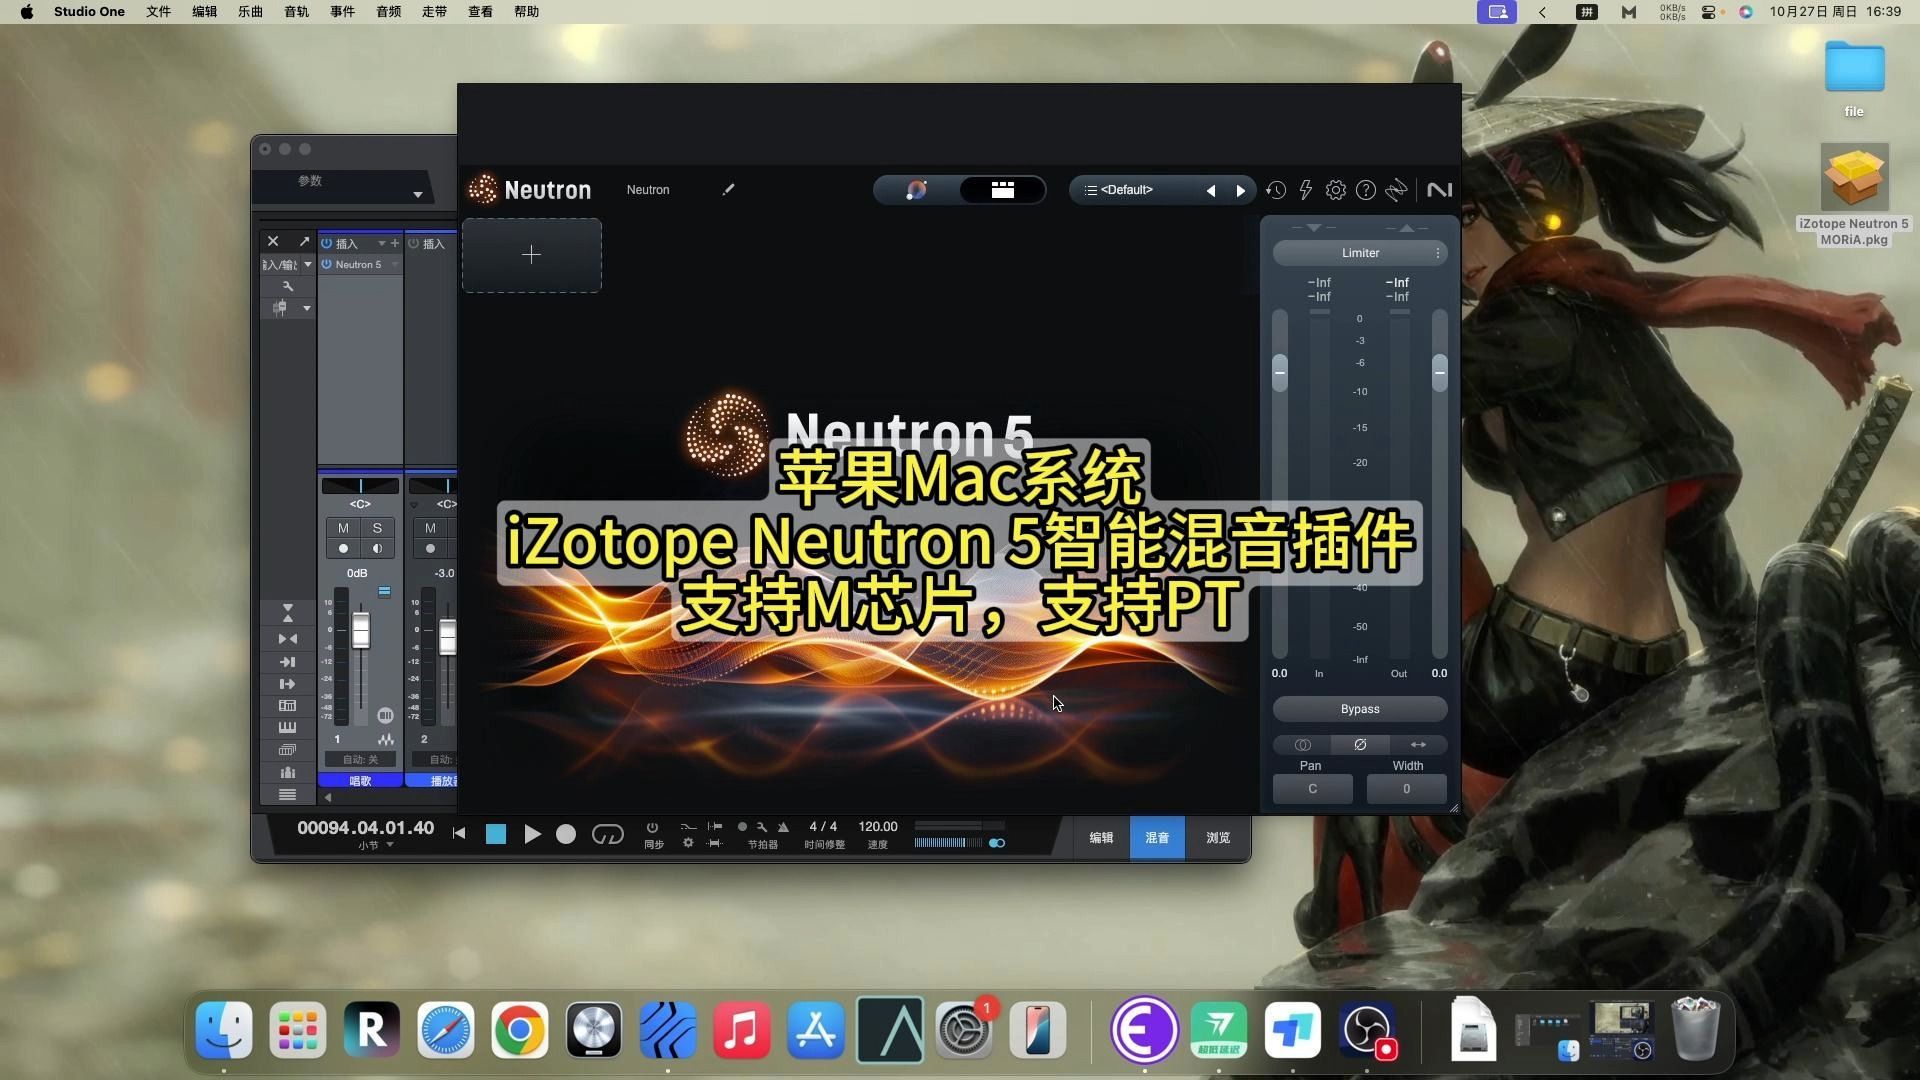Open Neutron 5 insert menu arrow
This screenshot has width=1920, height=1080.
click(x=394, y=265)
